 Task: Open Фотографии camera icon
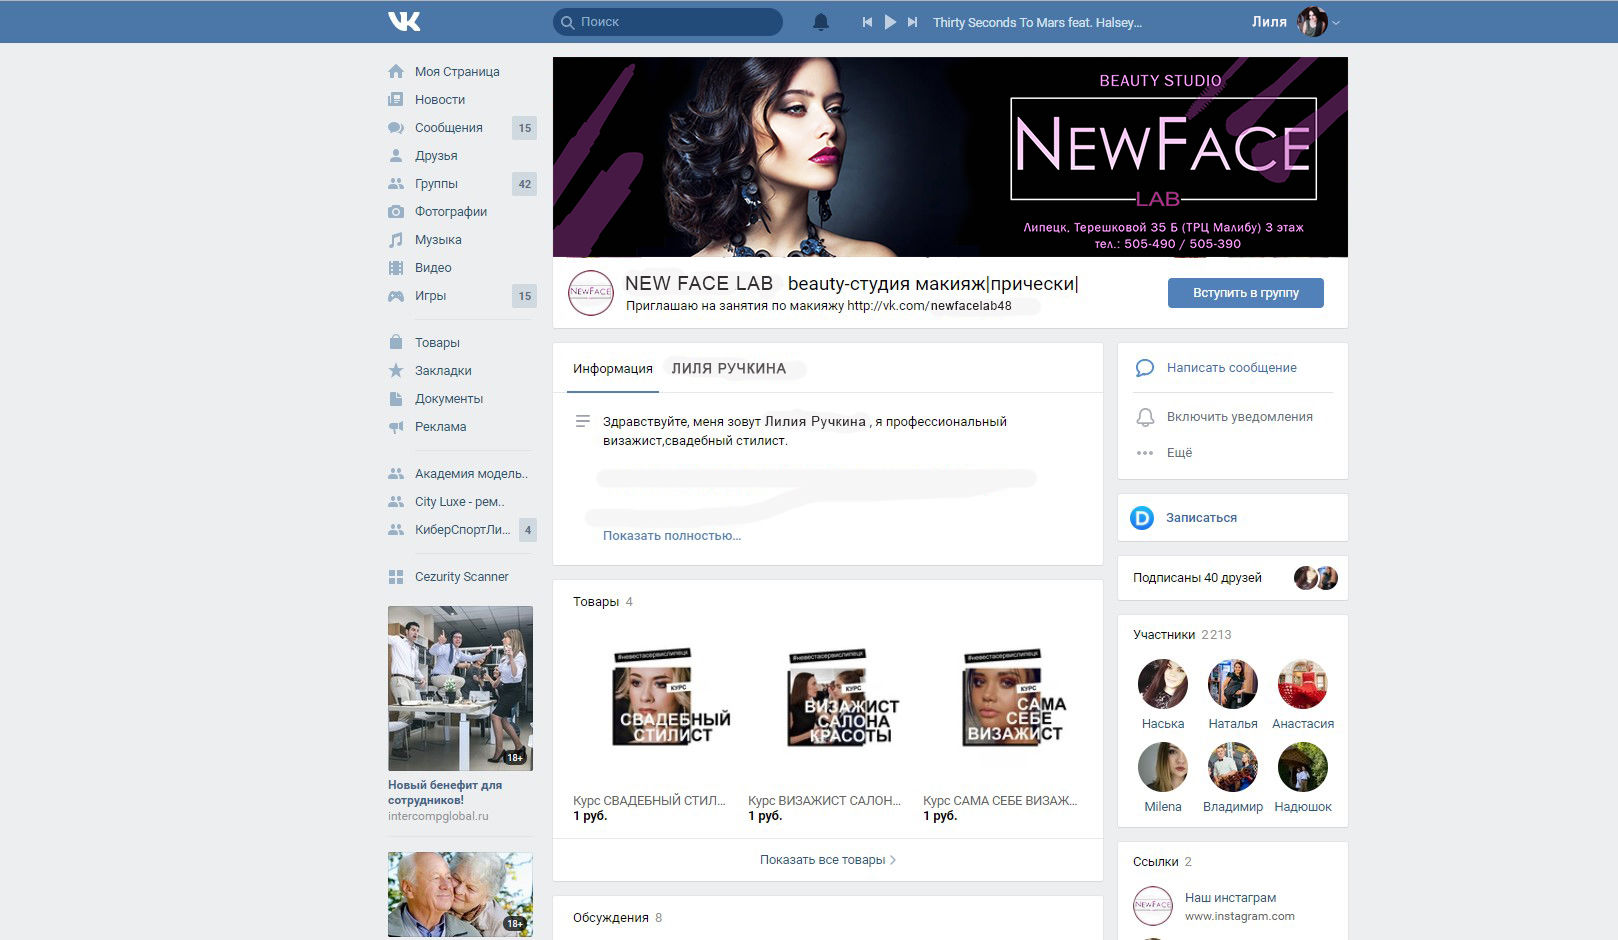(396, 212)
